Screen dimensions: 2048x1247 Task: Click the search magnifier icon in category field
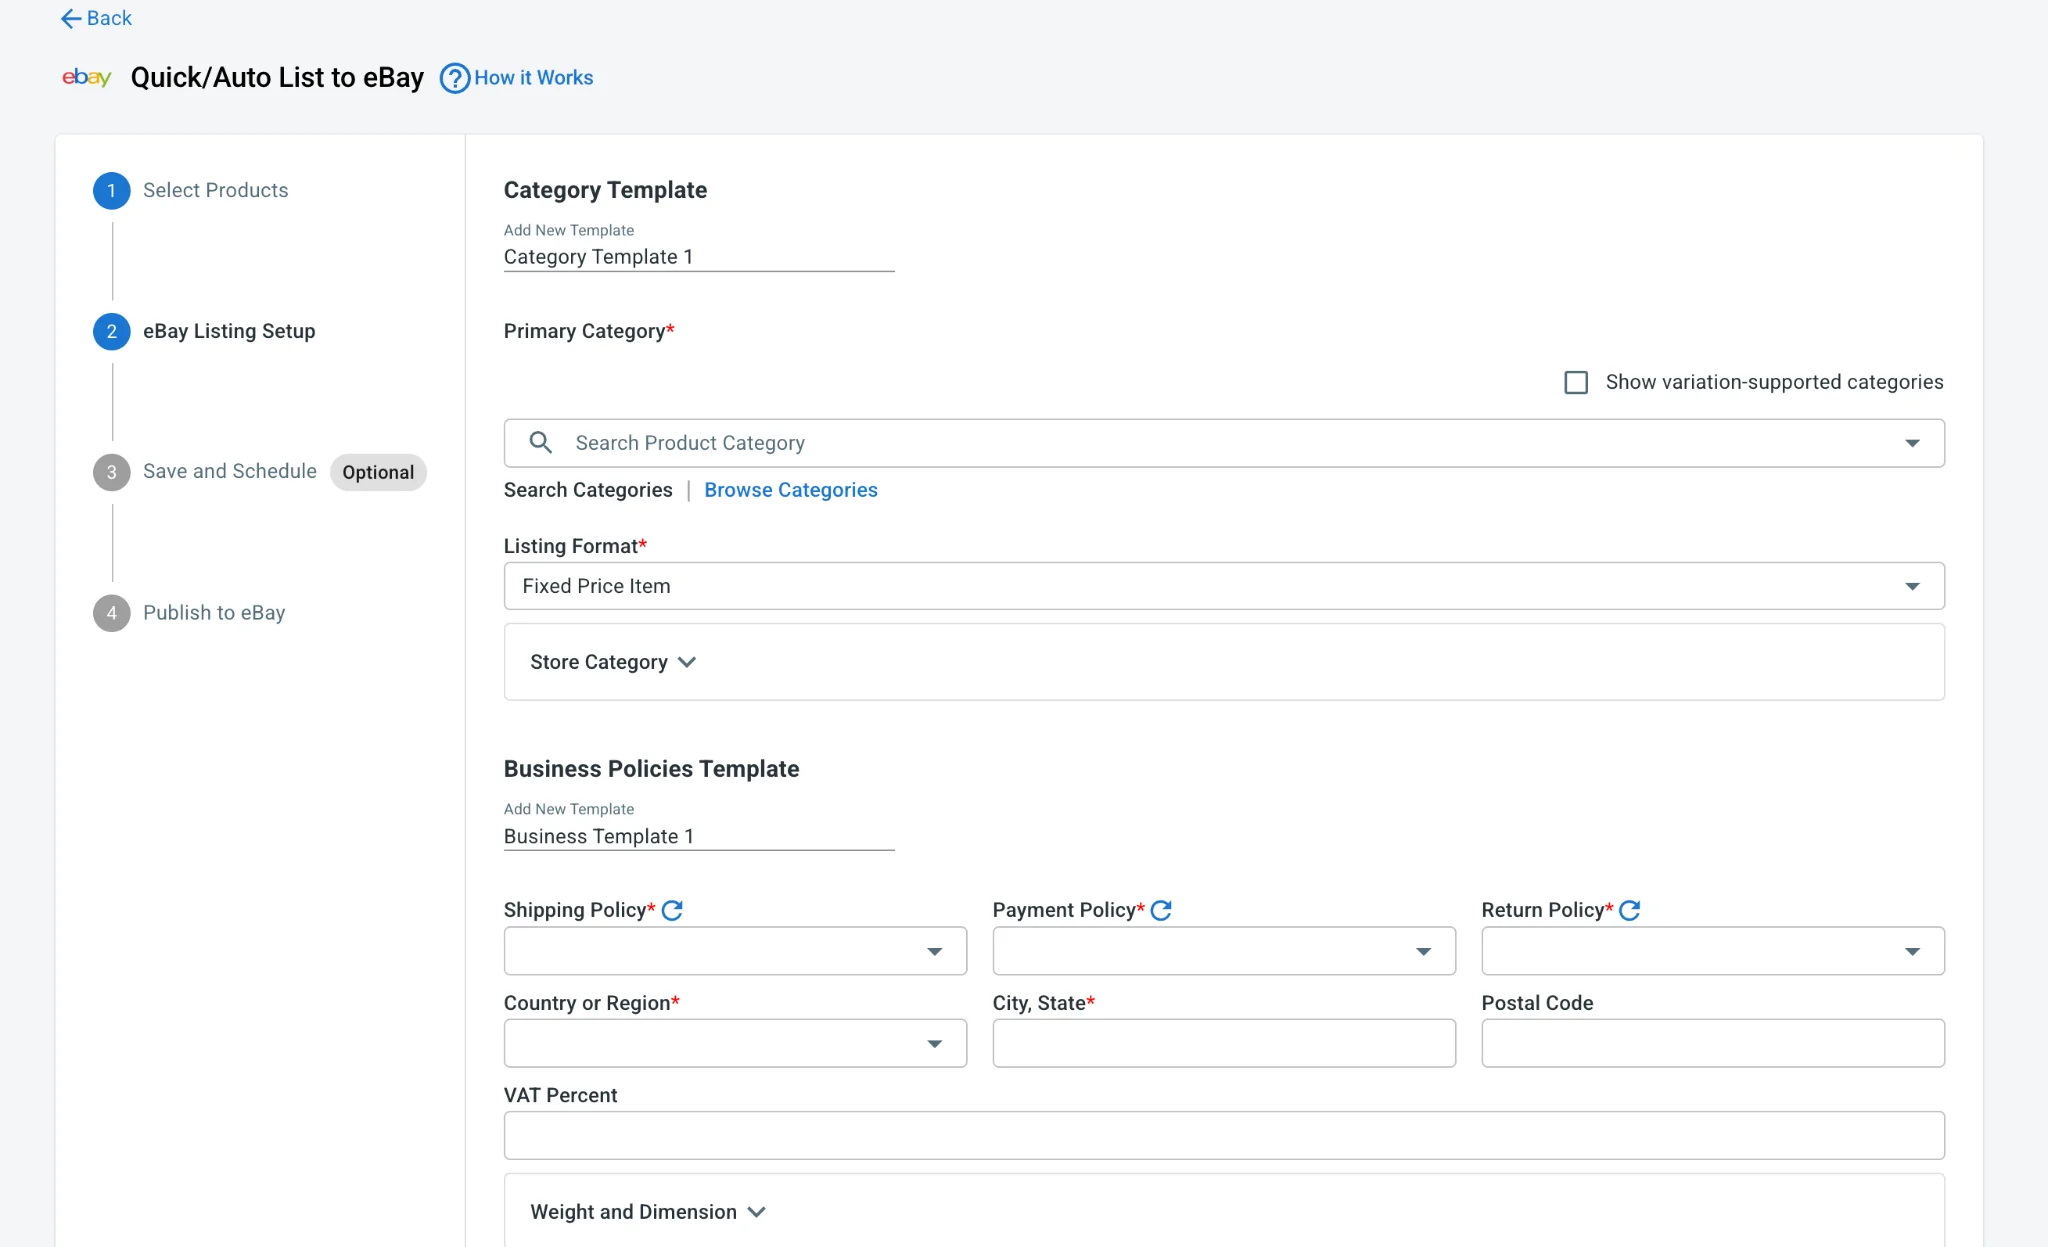[x=541, y=442]
